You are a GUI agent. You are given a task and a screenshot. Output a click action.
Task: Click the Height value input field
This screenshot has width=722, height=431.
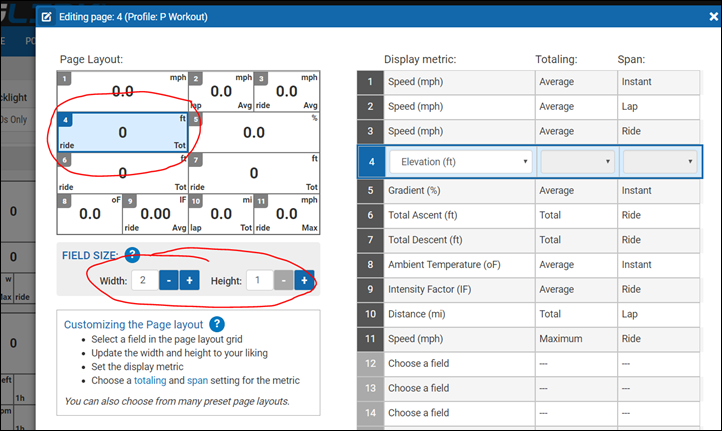point(258,281)
